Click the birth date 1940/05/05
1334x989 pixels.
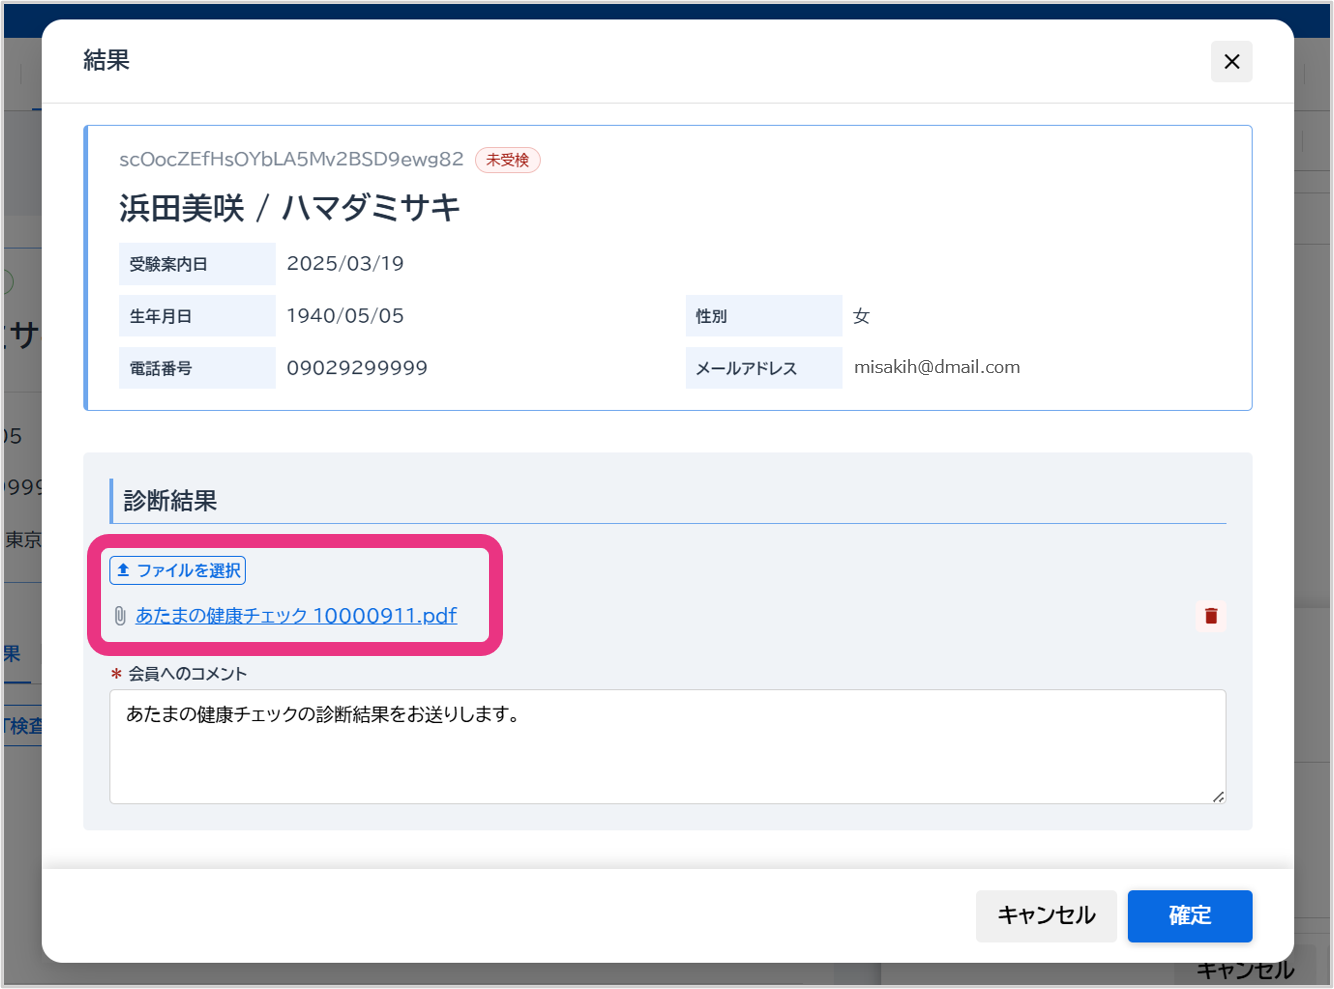click(x=345, y=316)
